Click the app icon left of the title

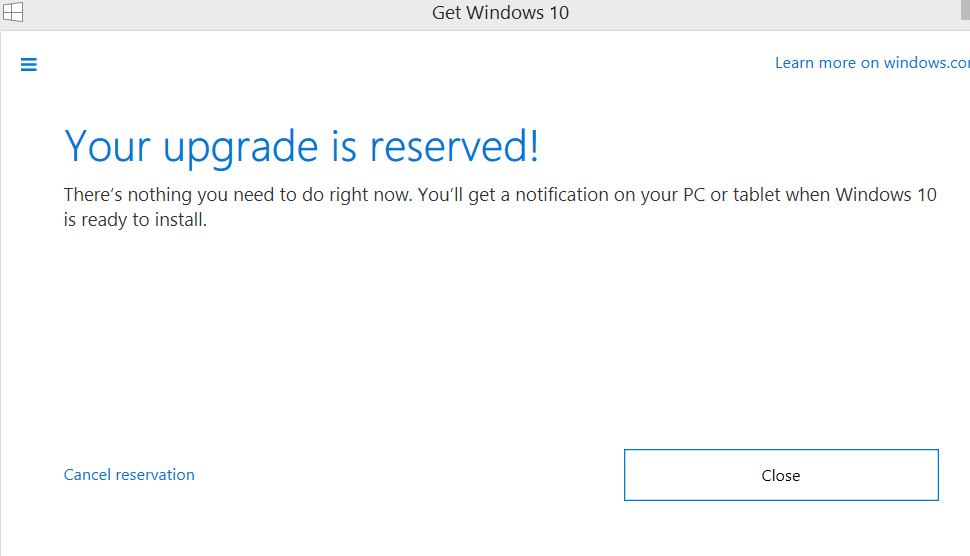pyautogui.click(x=12, y=13)
